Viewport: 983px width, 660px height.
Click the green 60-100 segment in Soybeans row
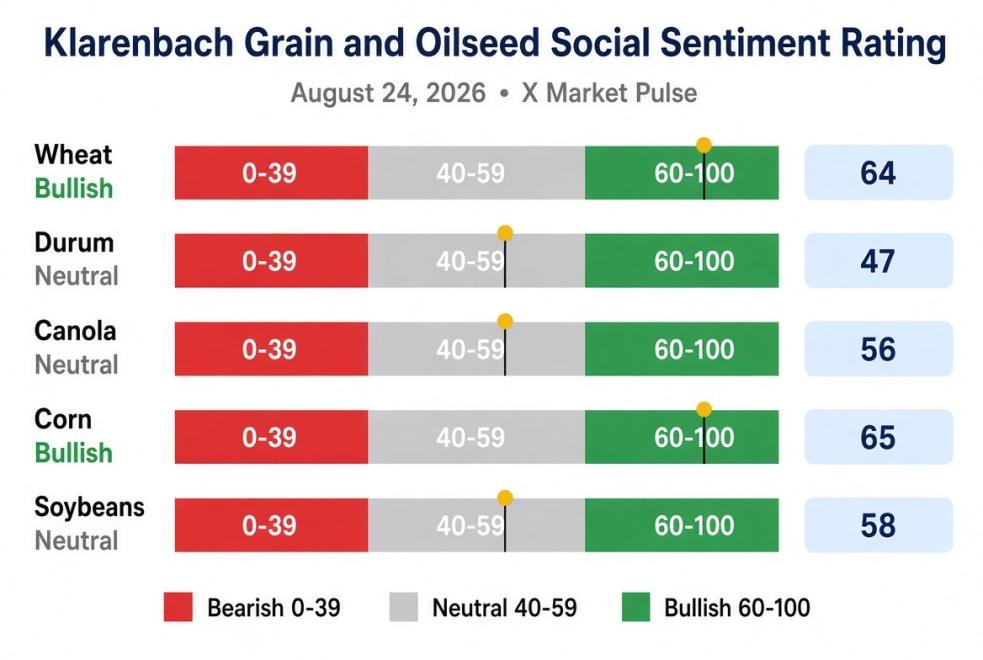coord(682,525)
